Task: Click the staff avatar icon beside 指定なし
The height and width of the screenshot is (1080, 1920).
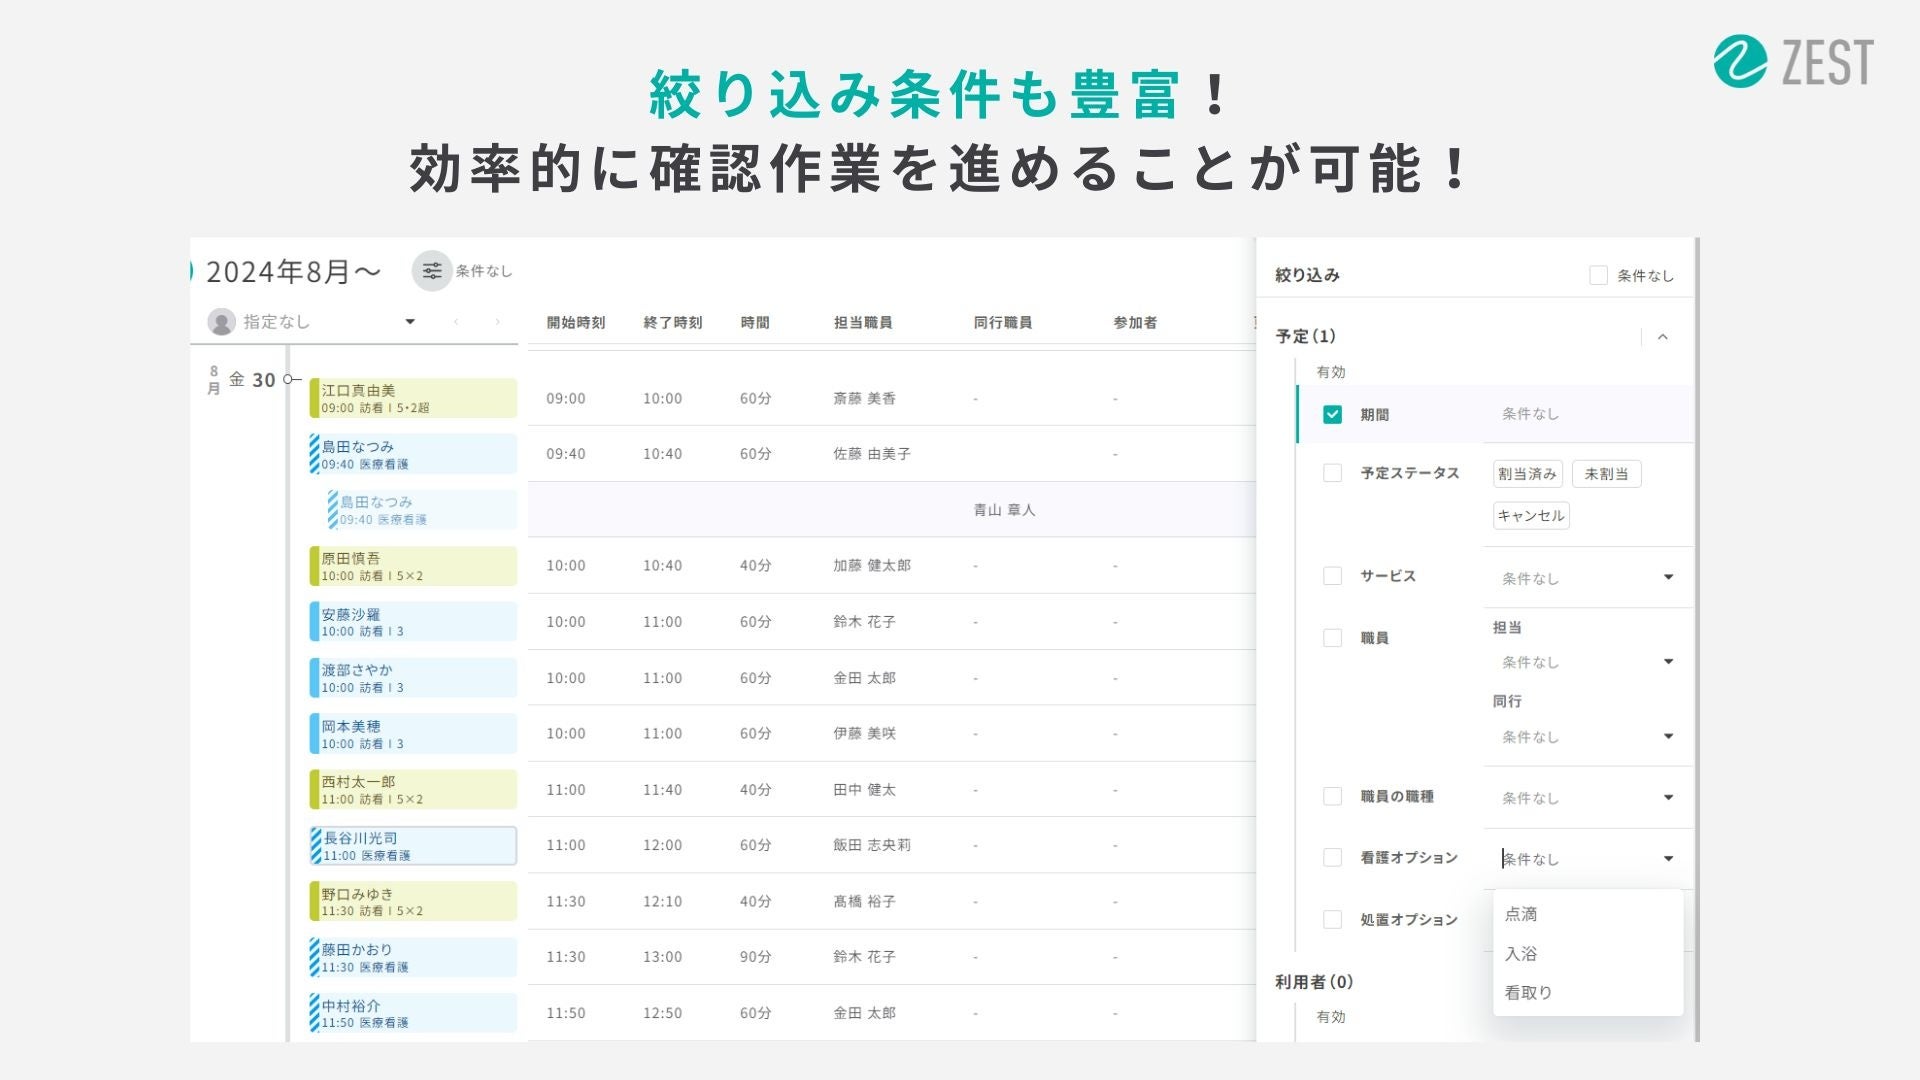Action: (221, 322)
